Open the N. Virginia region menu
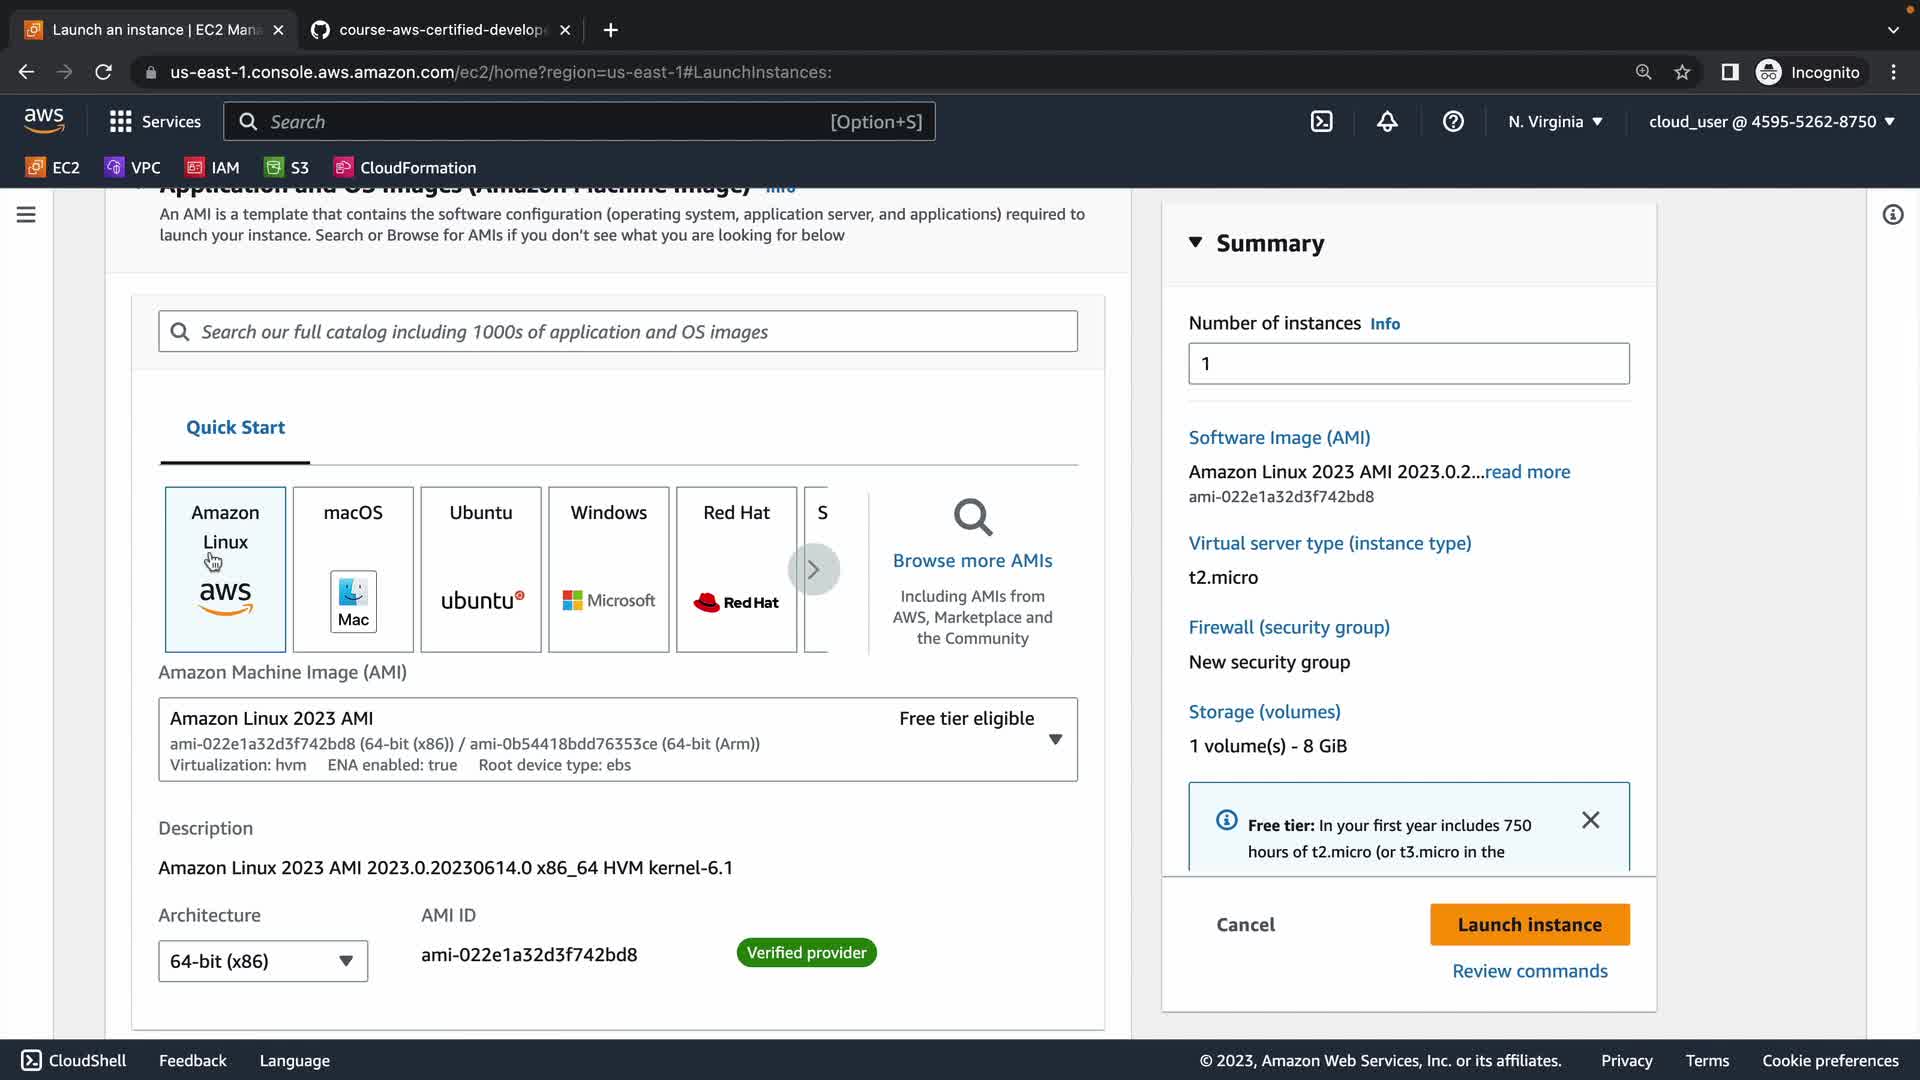1920x1080 pixels. tap(1555, 122)
